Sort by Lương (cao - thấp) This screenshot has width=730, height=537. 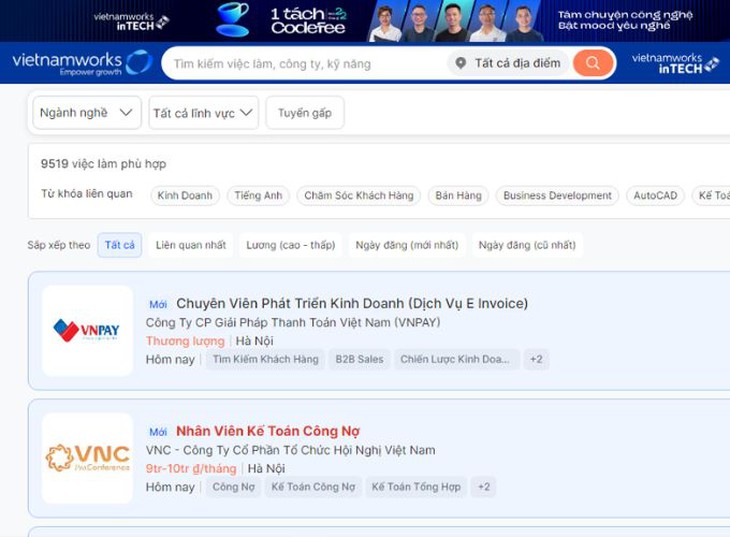(291, 245)
